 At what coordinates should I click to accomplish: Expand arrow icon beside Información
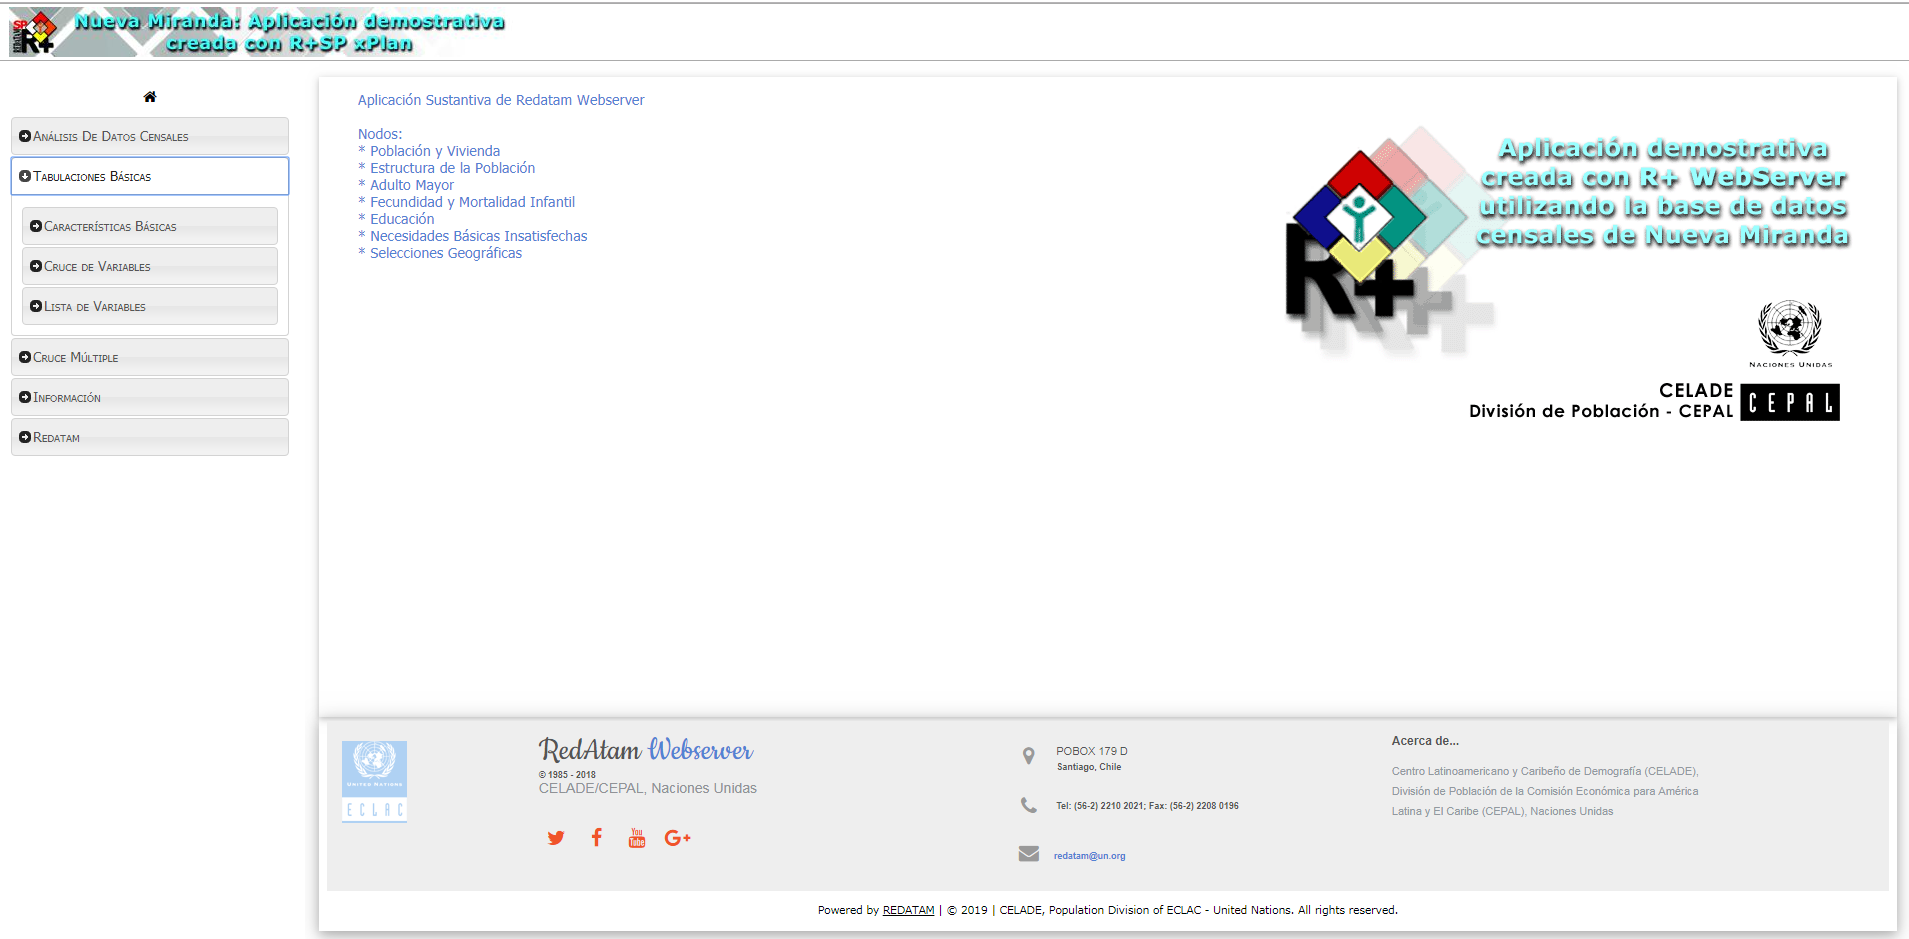click(x=25, y=397)
